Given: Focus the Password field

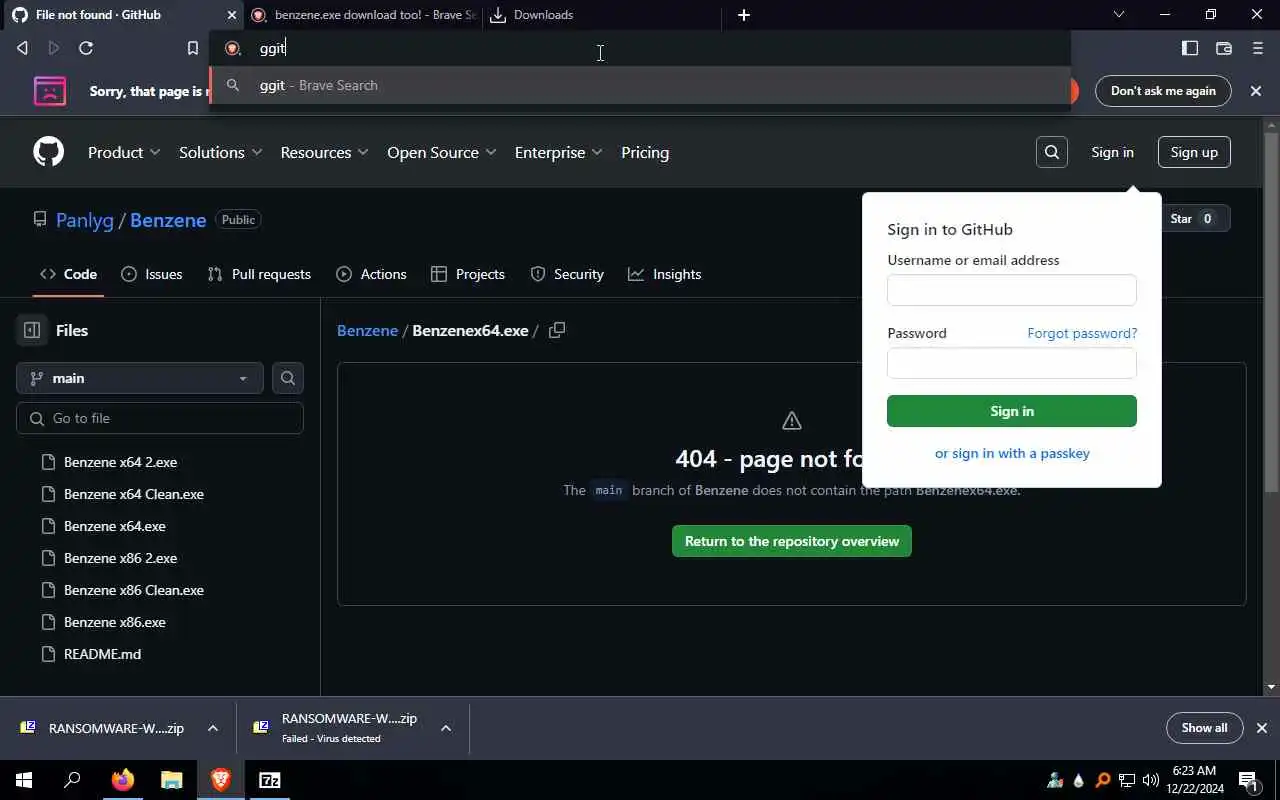Looking at the screenshot, I should (1012, 363).
